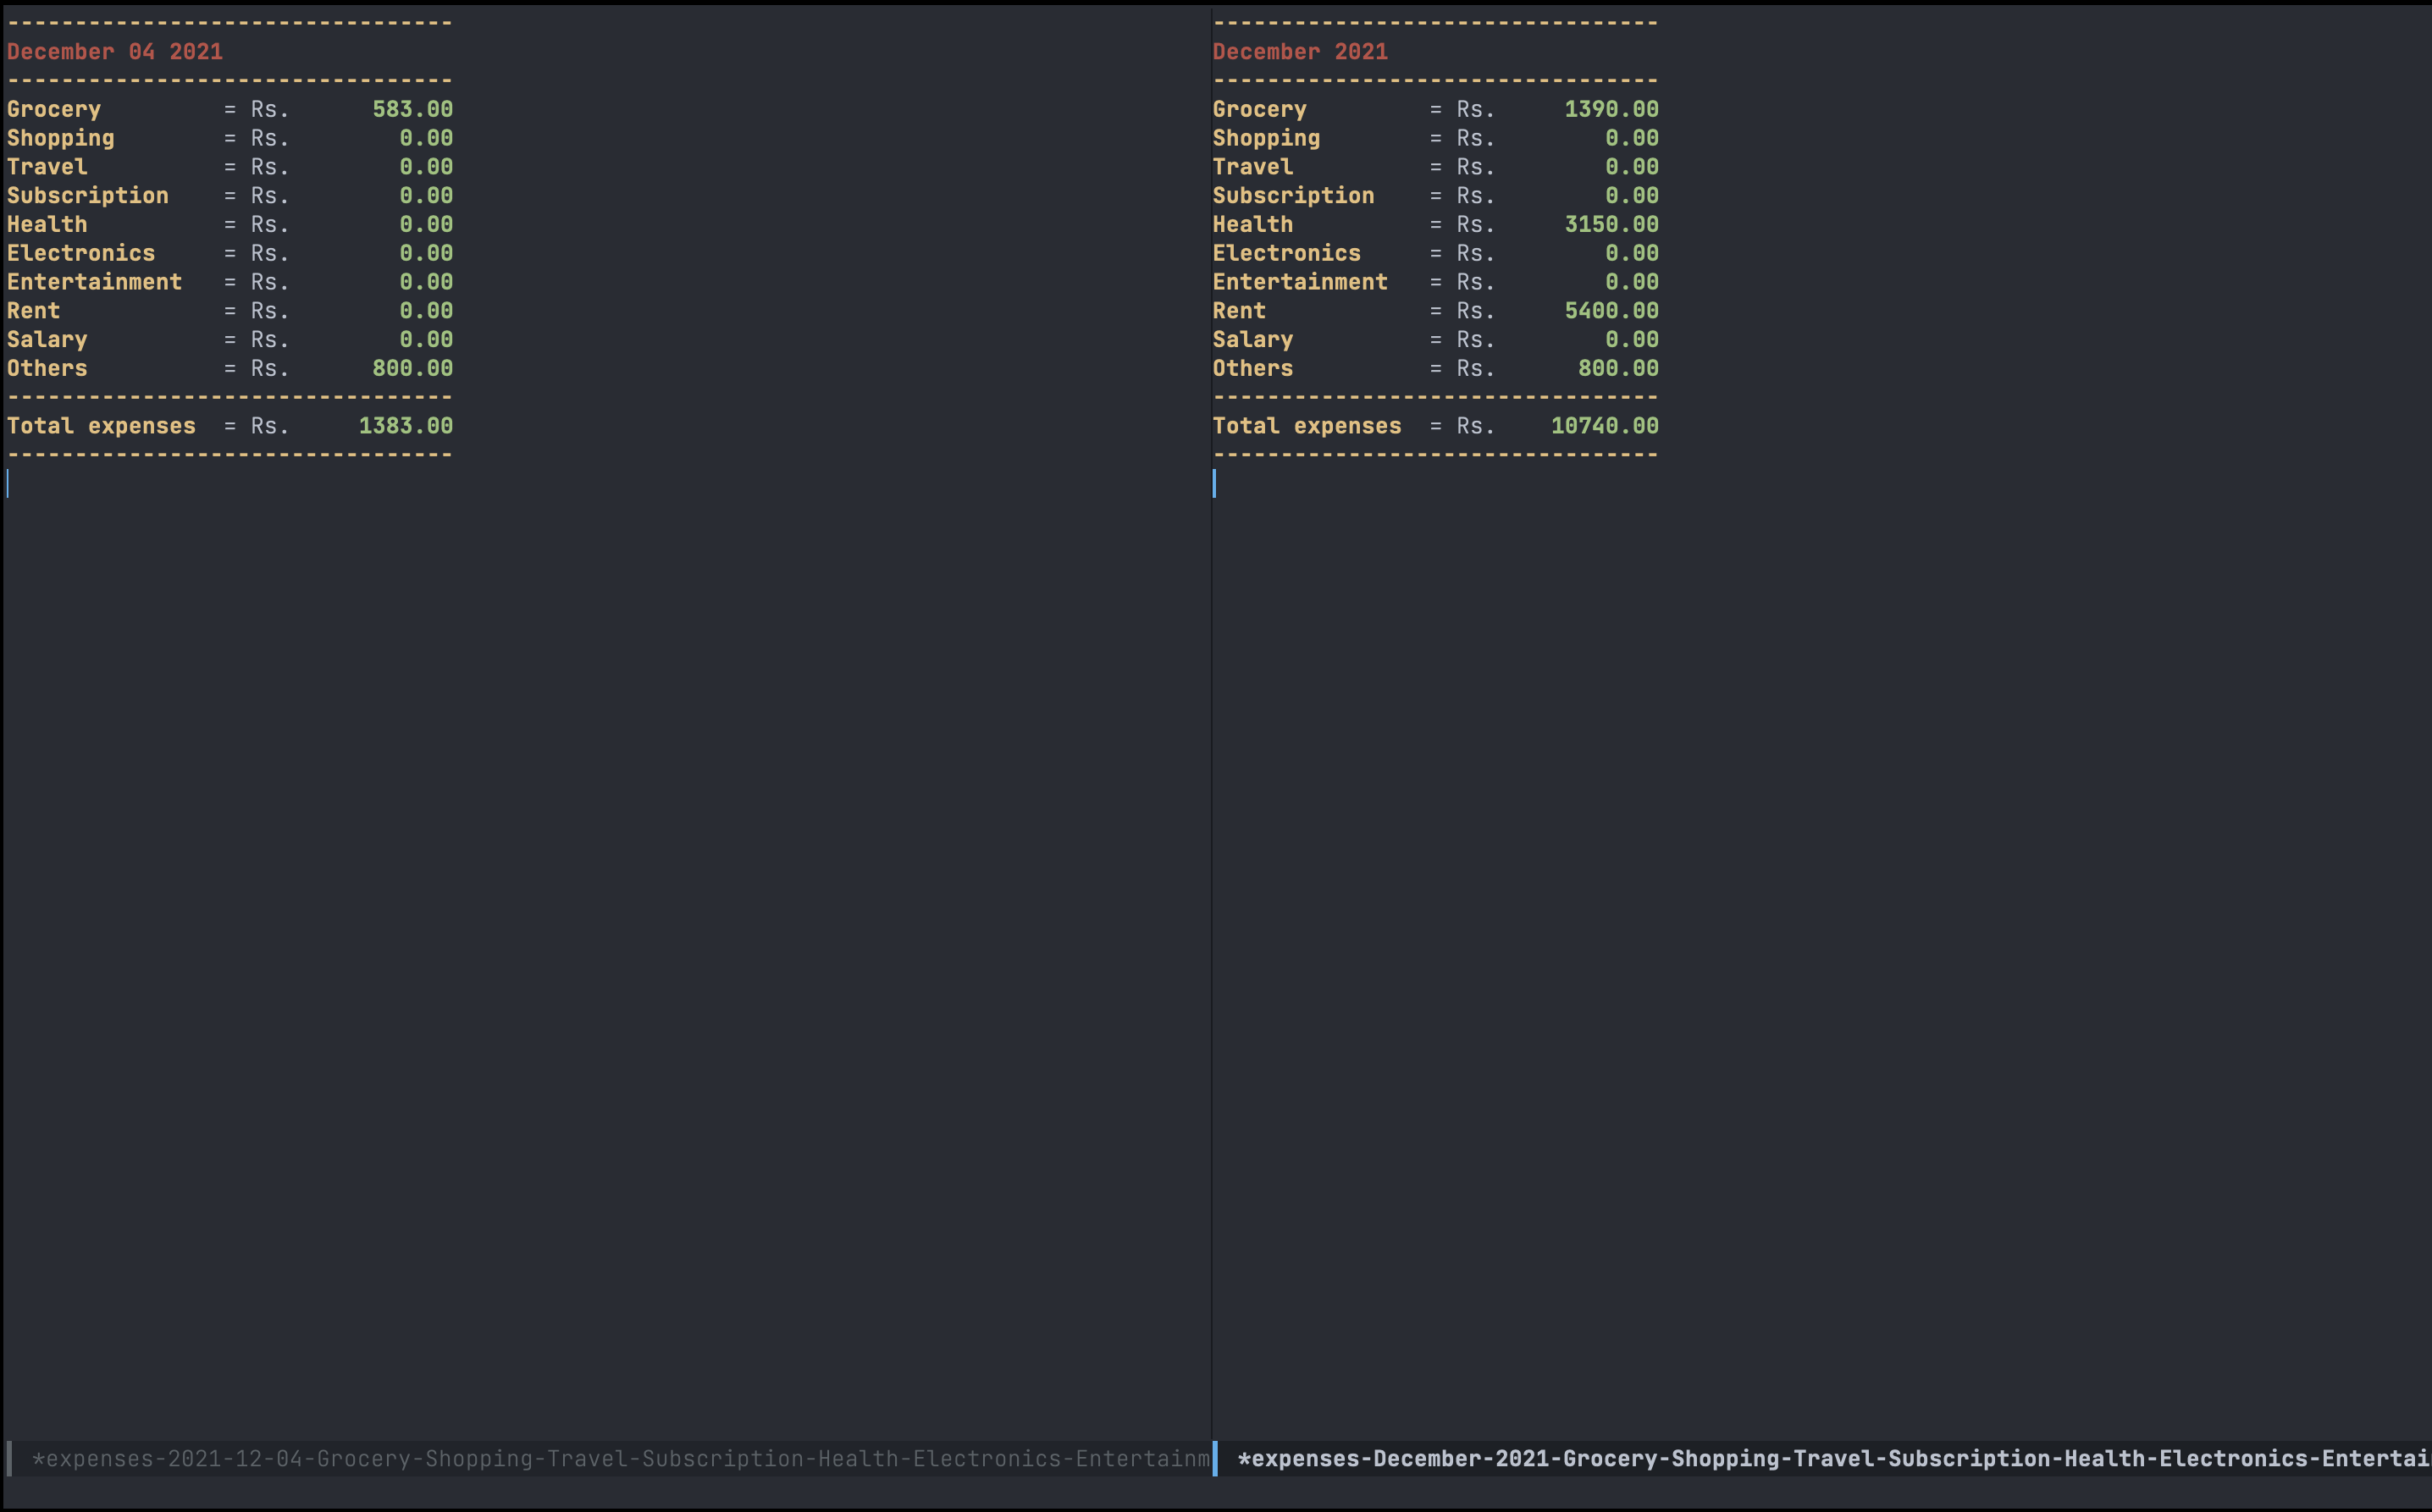Click the 5400.00 Rent amount
The height and width of the screenshot is (1512, 2432).
point(1611,311)
